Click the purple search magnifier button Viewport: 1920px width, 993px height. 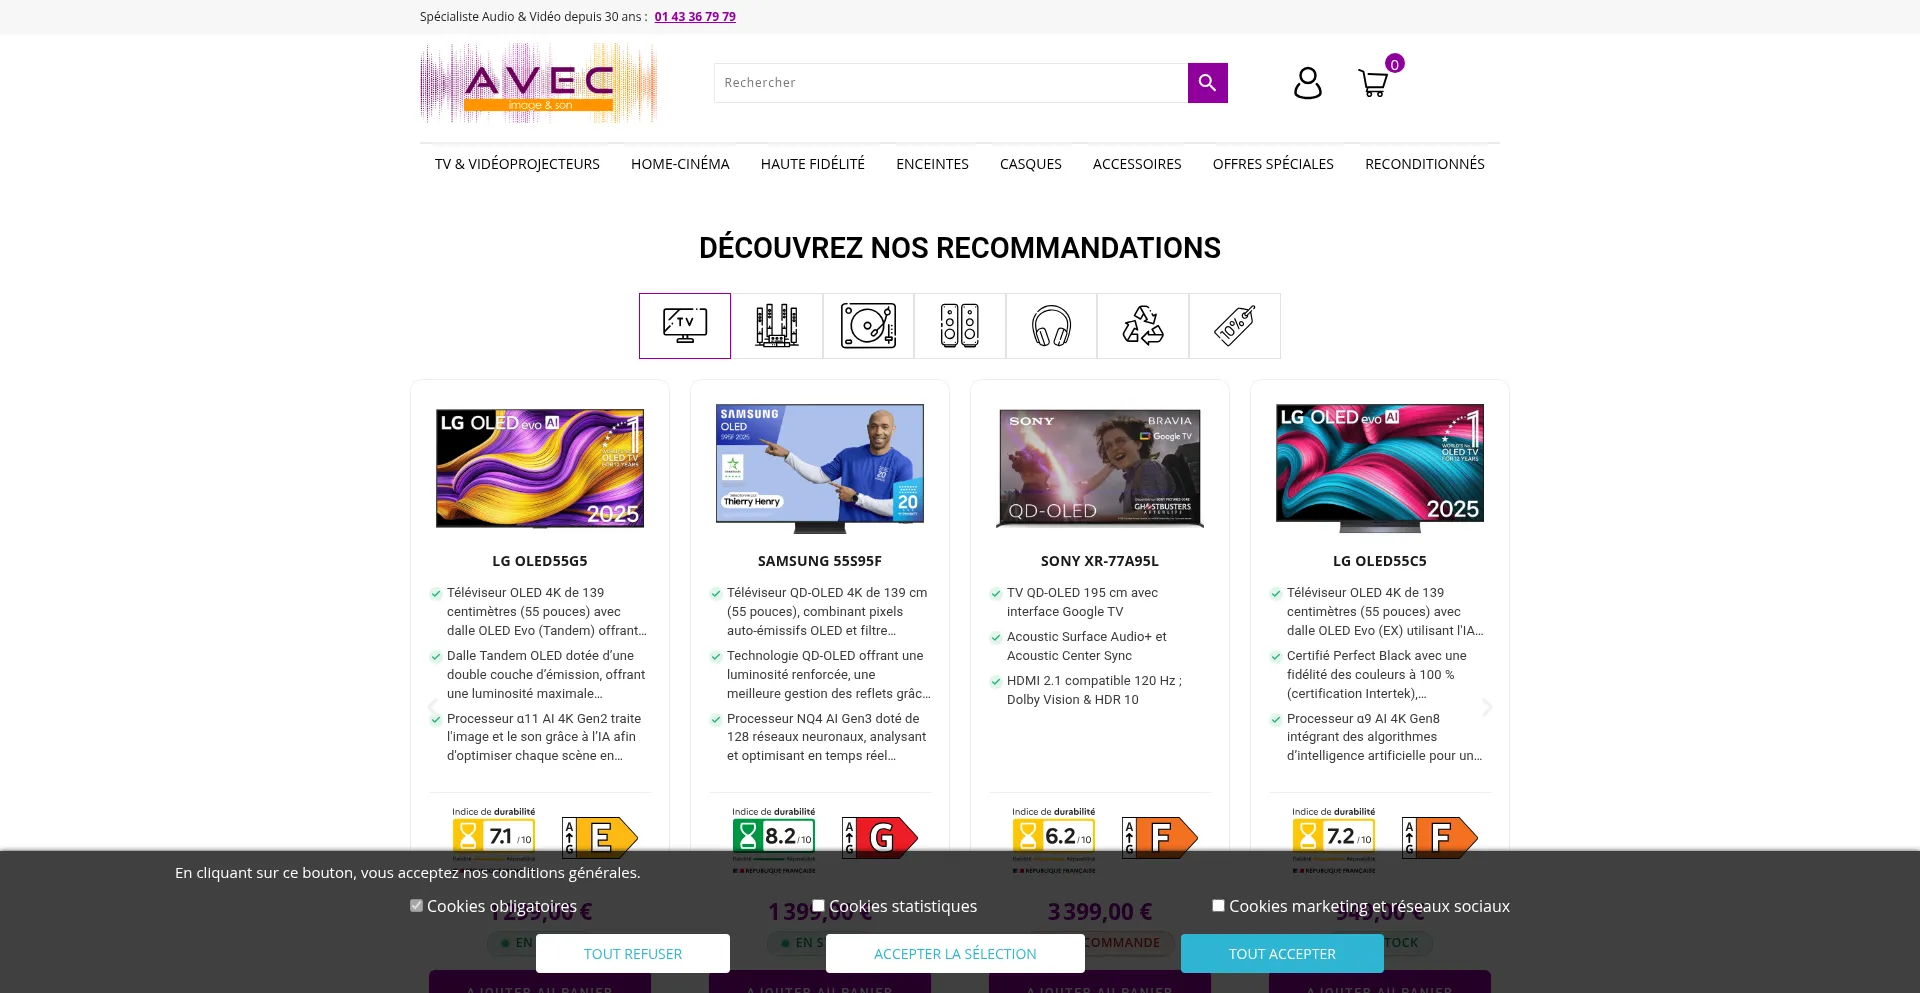1207,83
